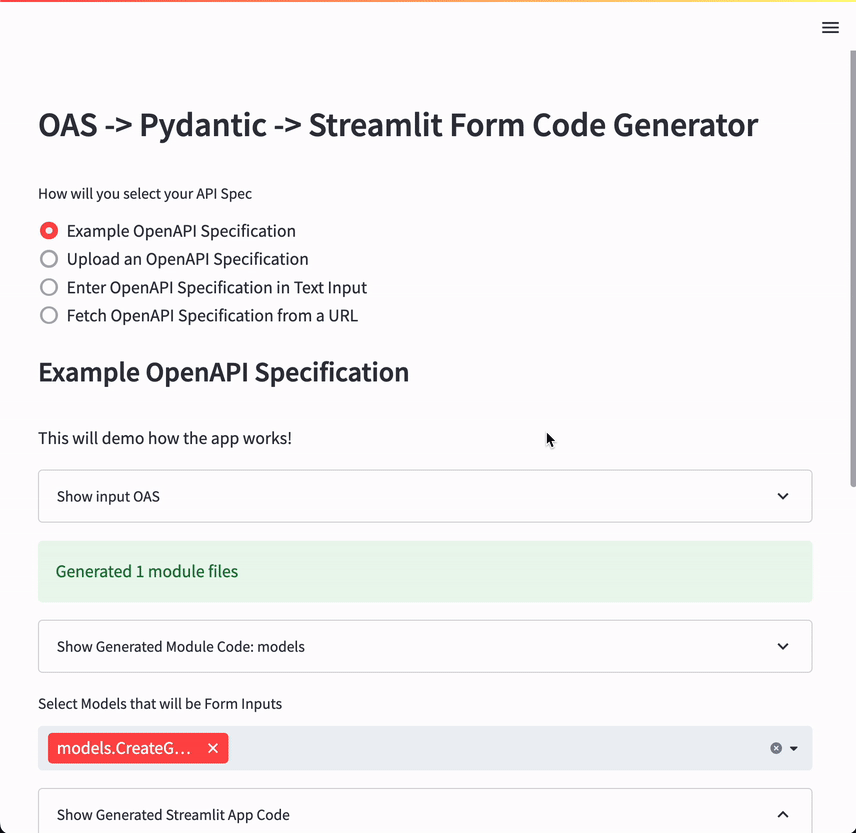Click the This will demo how the app works text
The image size is (856, 833).
point(165,438)
